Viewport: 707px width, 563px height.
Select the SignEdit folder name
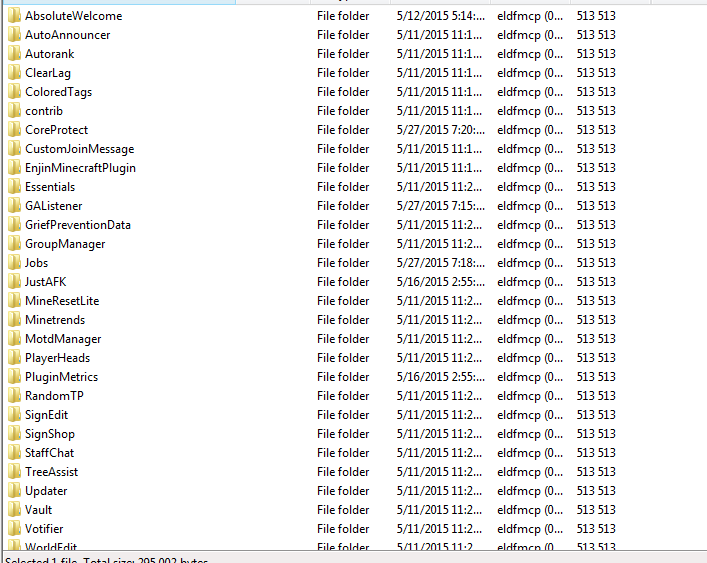coord(46,415)
